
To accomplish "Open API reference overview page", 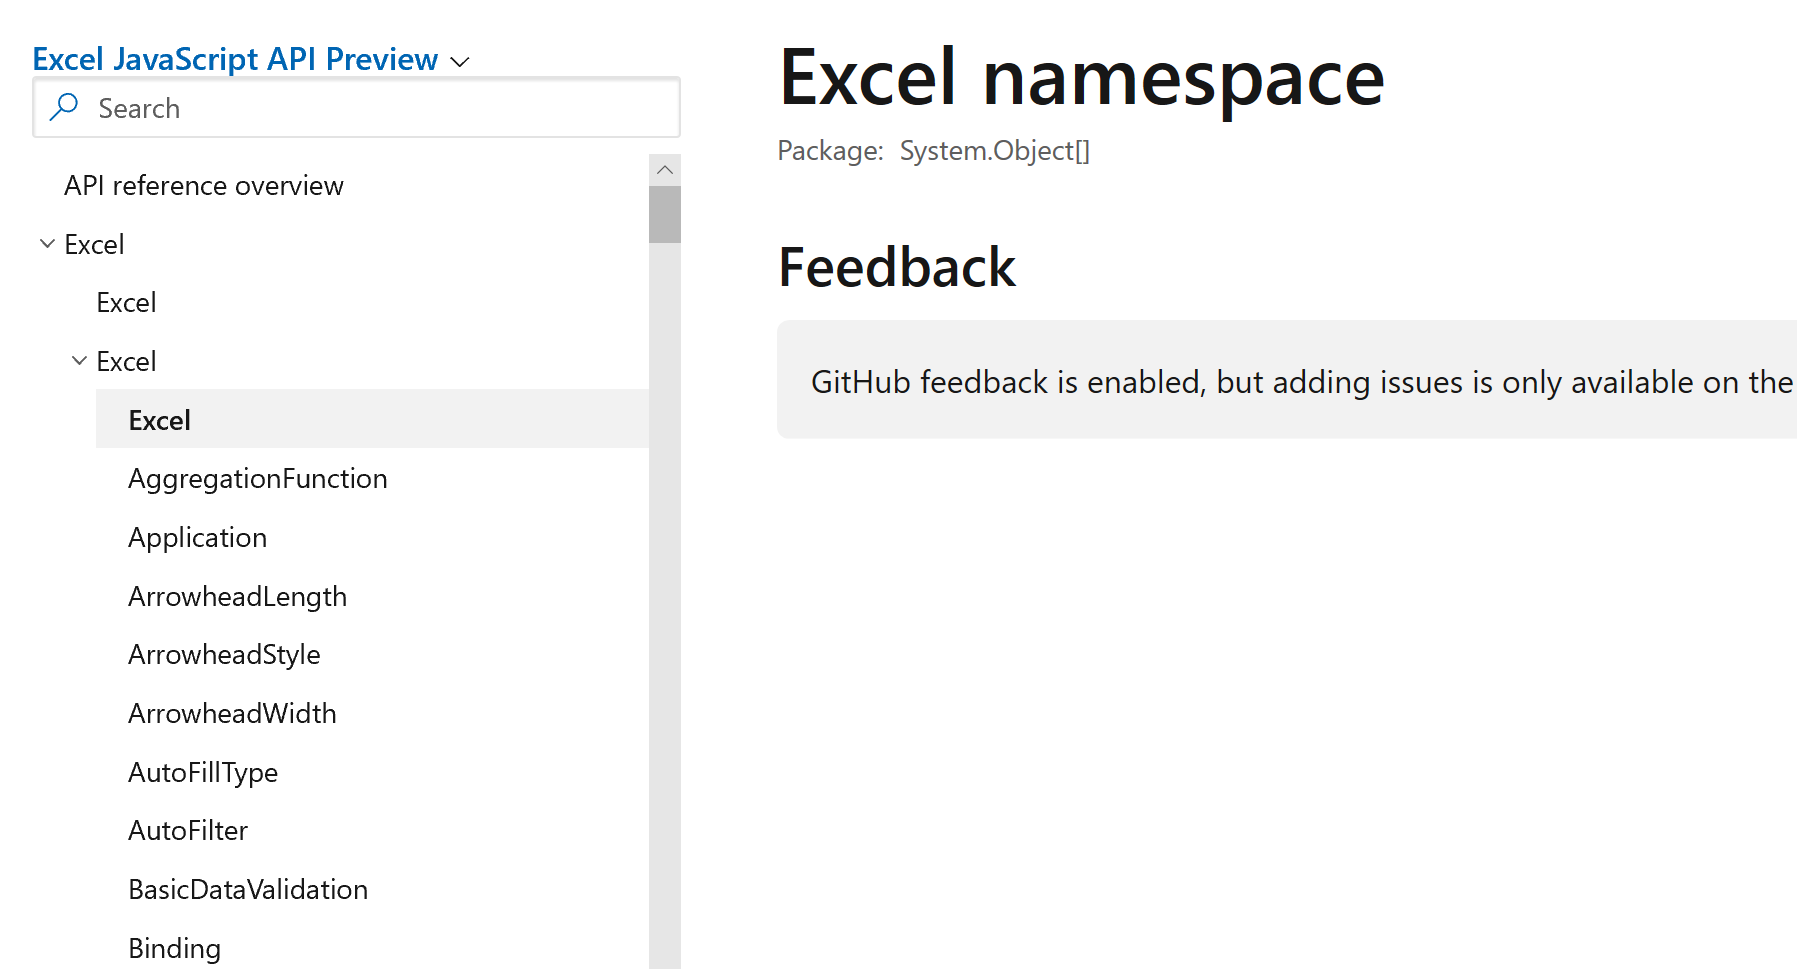I will pyautogui.click(x=204, y=186).
